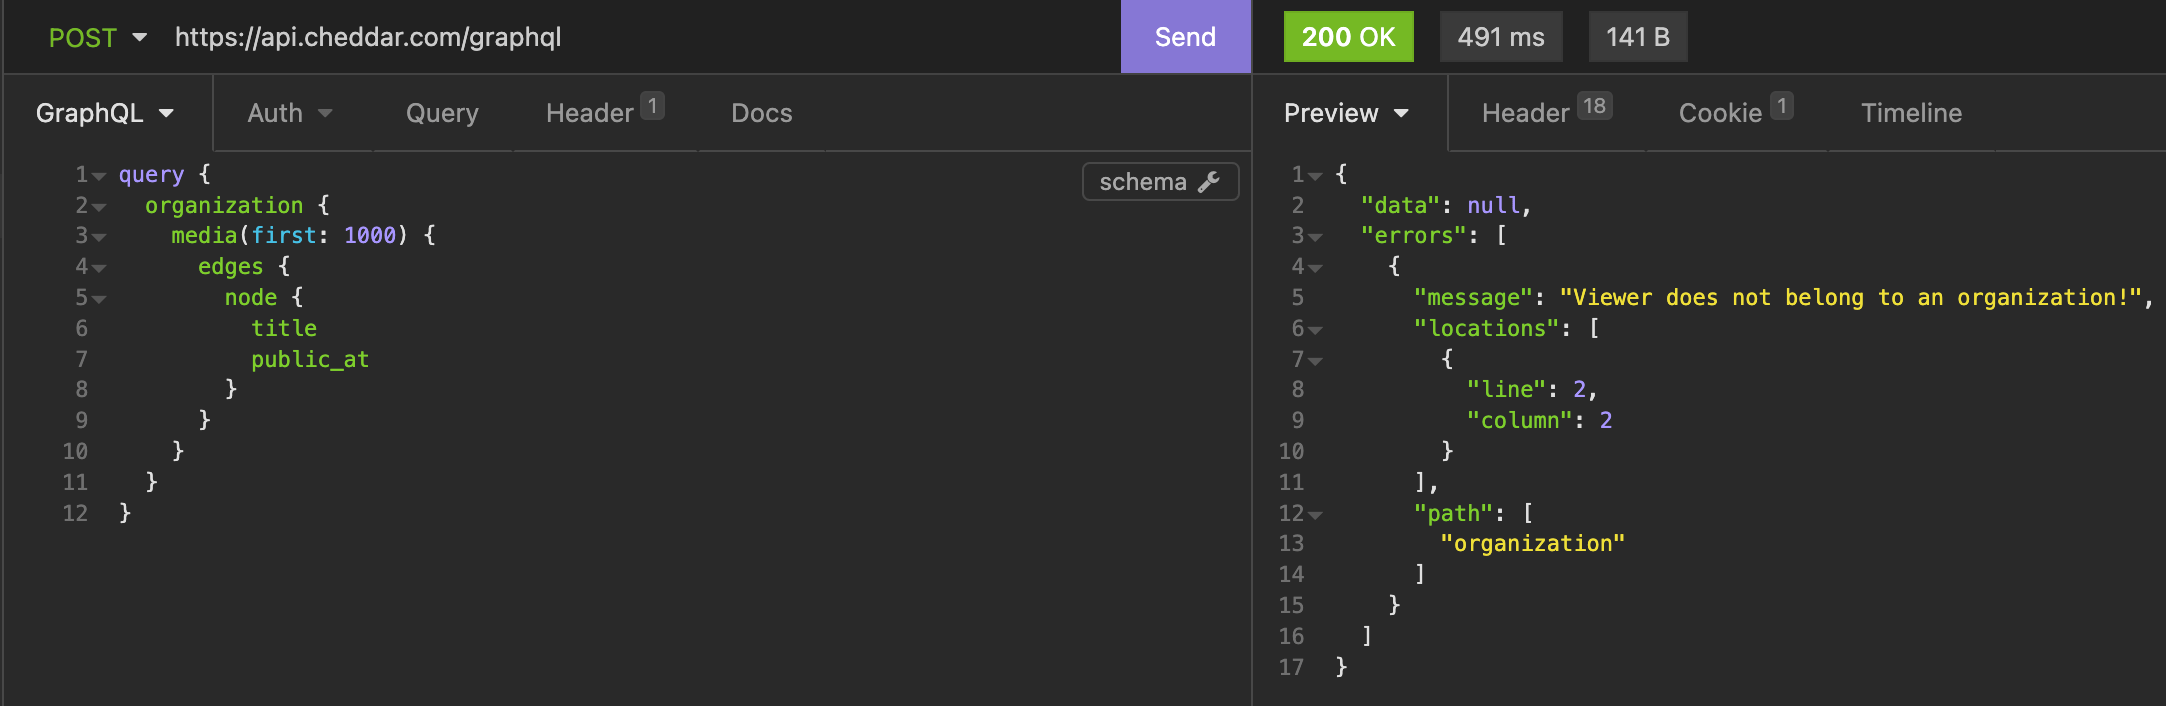The width and height of the screenshot is (2166, 706).
Task: Switch to the Timeline tab
Action: pos(1911,113)
